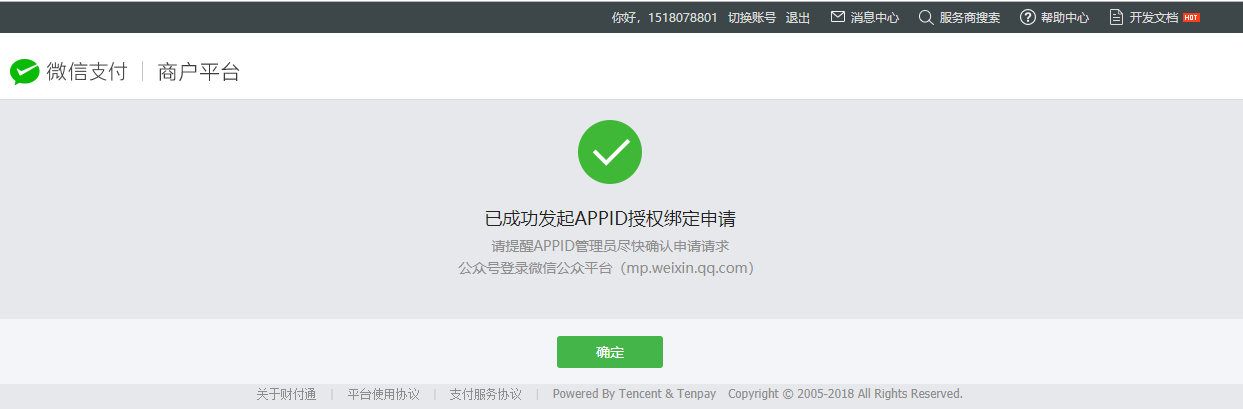
Task: Open 关于财付通 footer link
Action: tap(286, 394)
